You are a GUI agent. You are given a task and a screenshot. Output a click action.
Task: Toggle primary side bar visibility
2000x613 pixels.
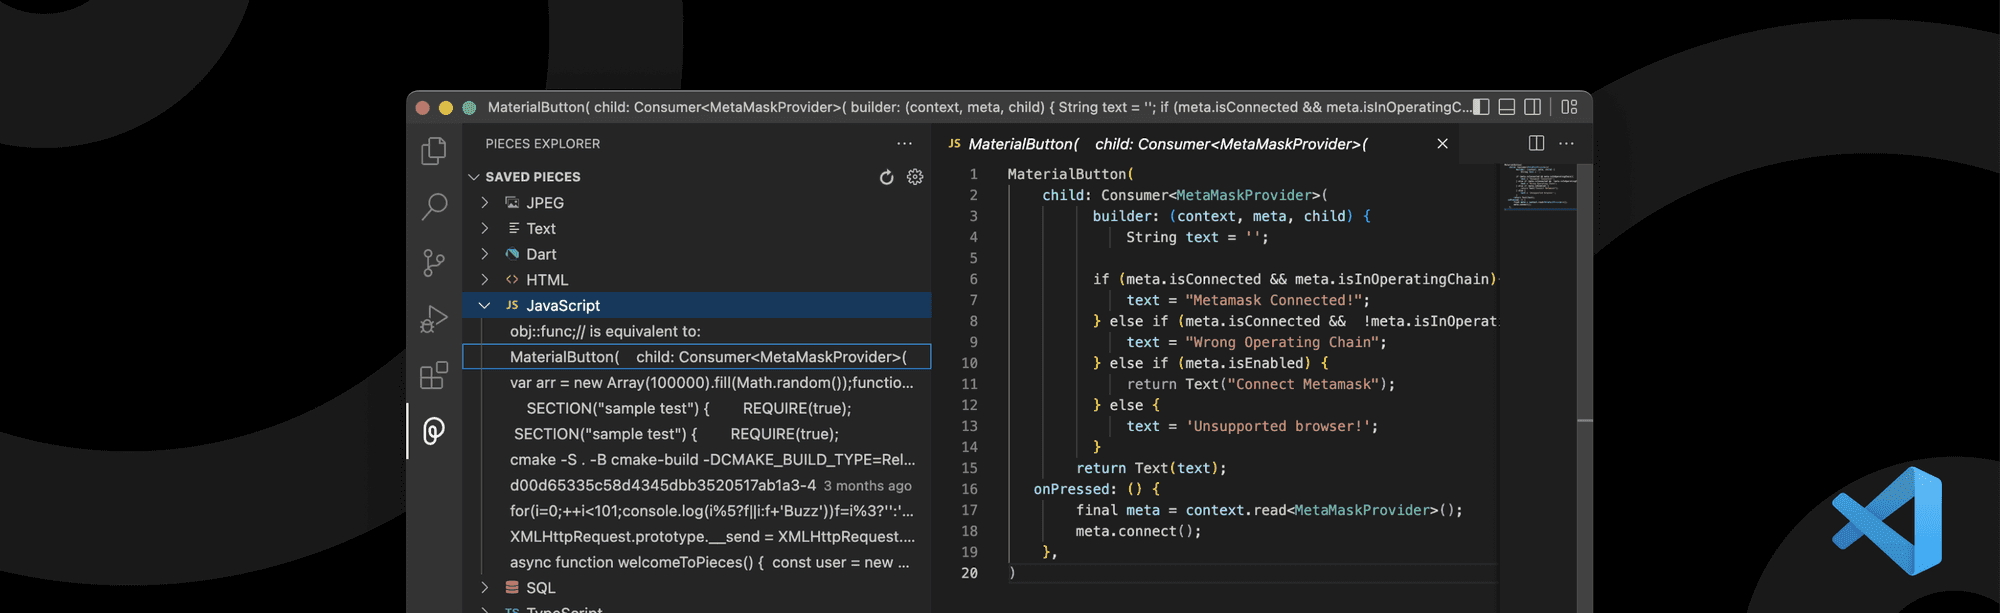tap(1481, 107)
